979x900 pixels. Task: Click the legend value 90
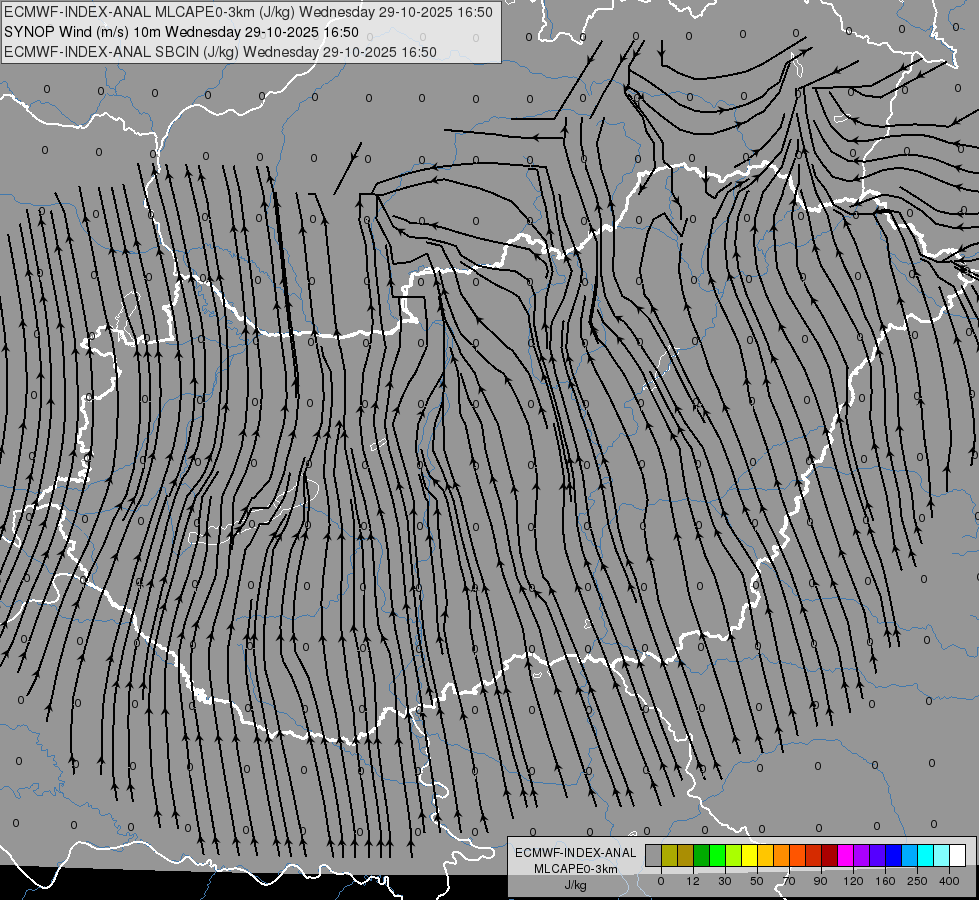click(x=820, y=881)
